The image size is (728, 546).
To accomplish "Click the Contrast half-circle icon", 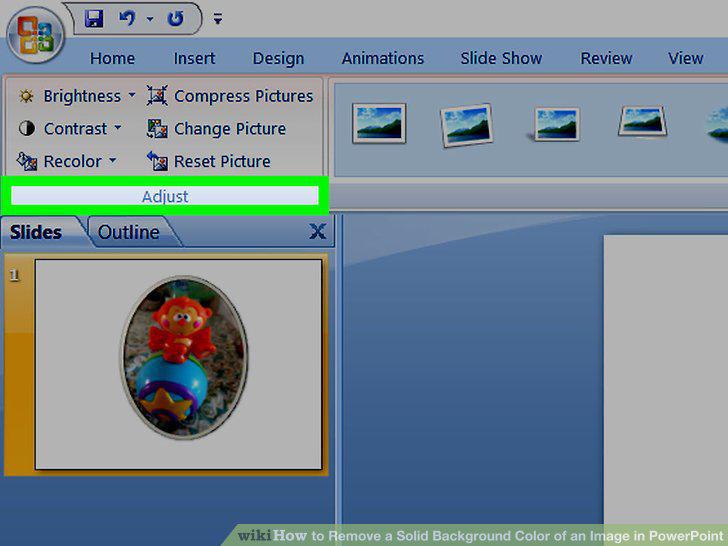I will 26,128.
